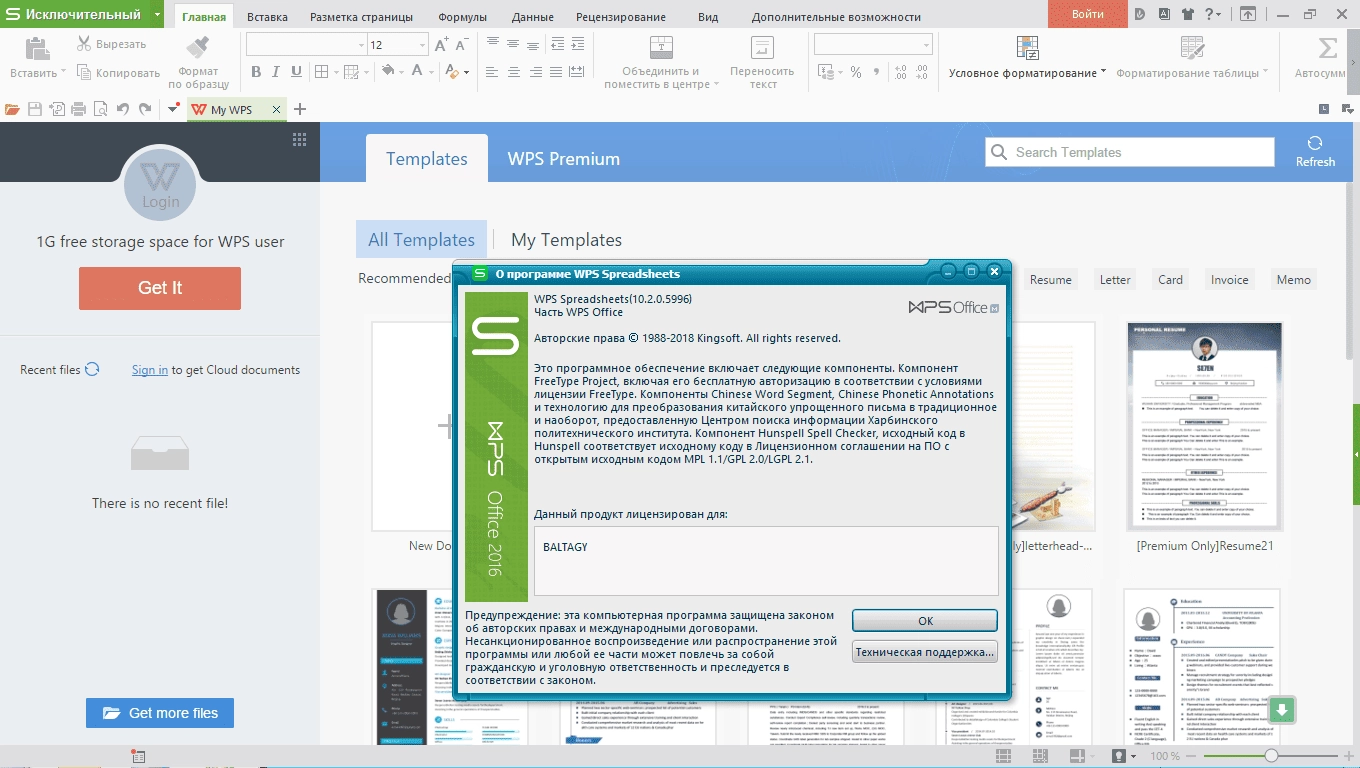Click the Техническая поддержка button
Viewport: 1360px width, 768px height.
point(925,652)
